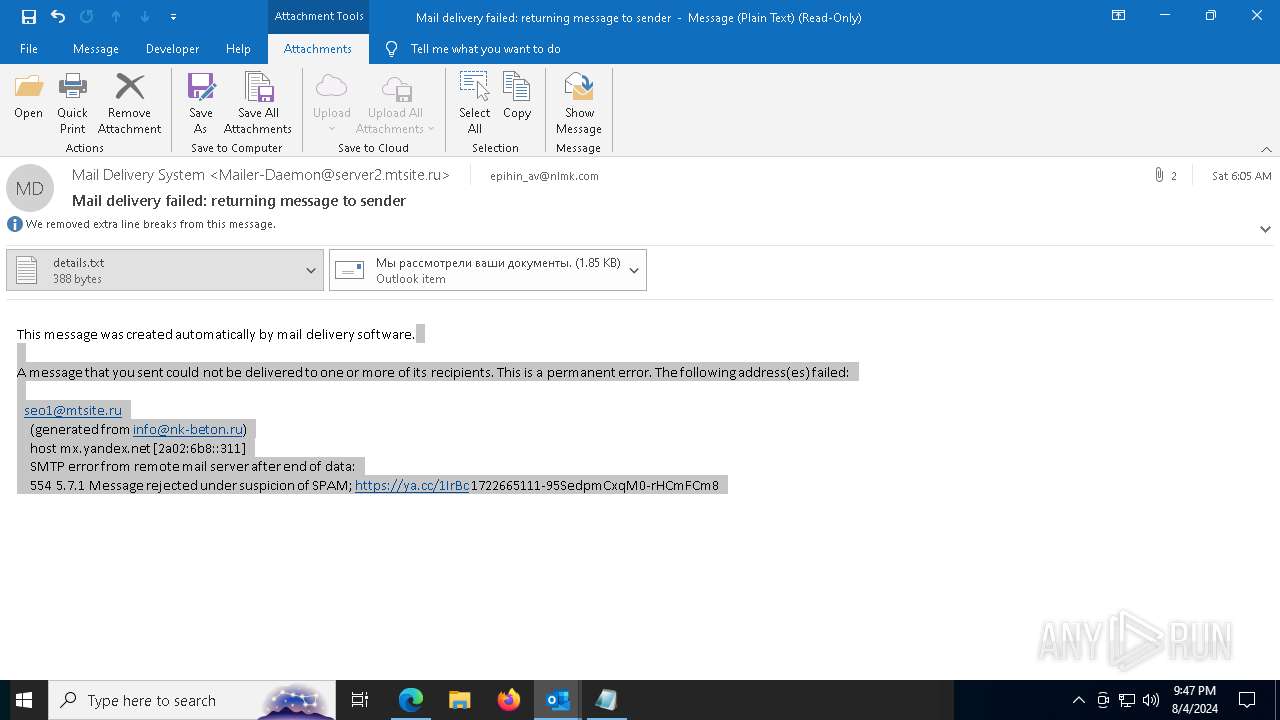Image resolution: width=1280 pixels, height=720 pixels.
Task: Click the MD sender avatar
Action: [30, 188]
